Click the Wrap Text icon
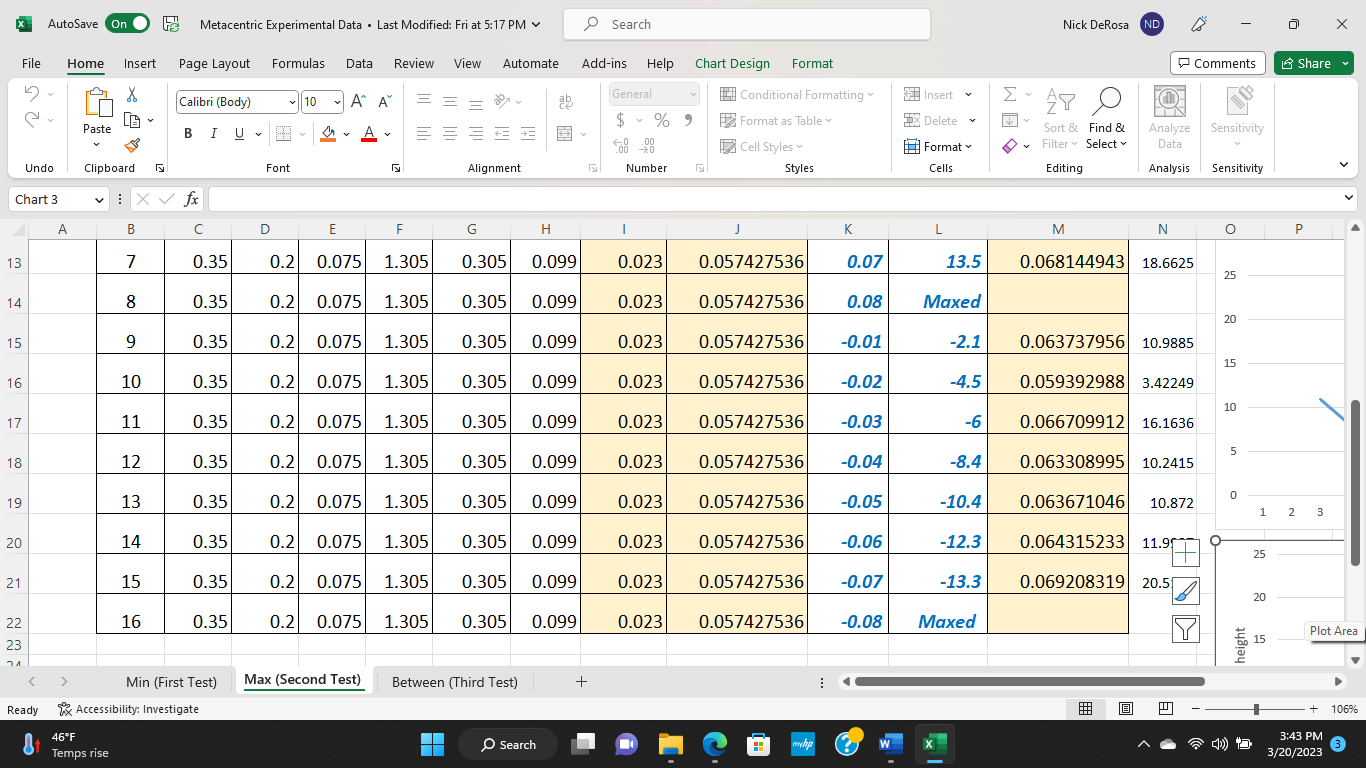Image resolution: width=1366 pixels, height=768 pixels. tap(566, 102)
